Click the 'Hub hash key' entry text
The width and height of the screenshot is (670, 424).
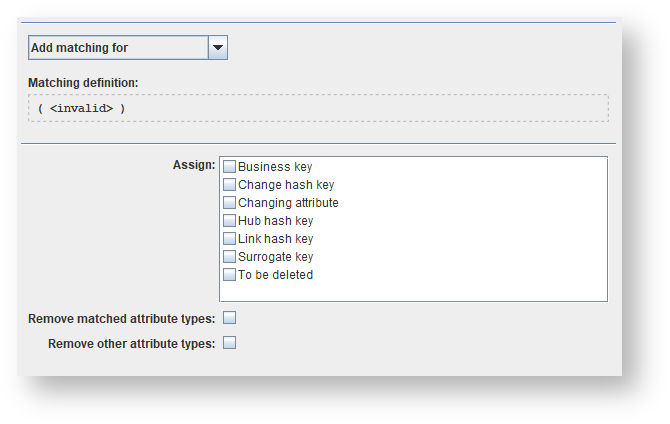(276, 221)
